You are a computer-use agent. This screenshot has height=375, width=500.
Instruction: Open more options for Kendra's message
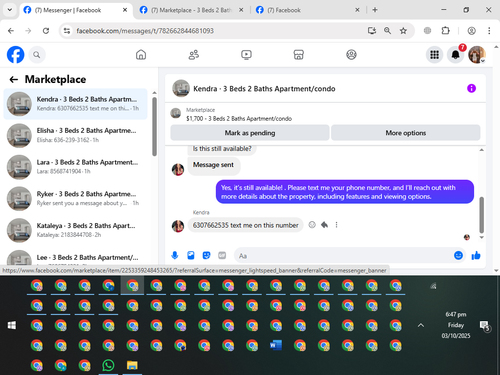click(x=336, y=225)
